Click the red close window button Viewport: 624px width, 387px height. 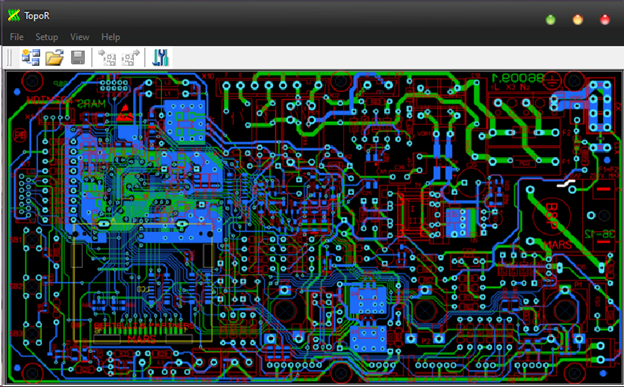click(604, 20)
